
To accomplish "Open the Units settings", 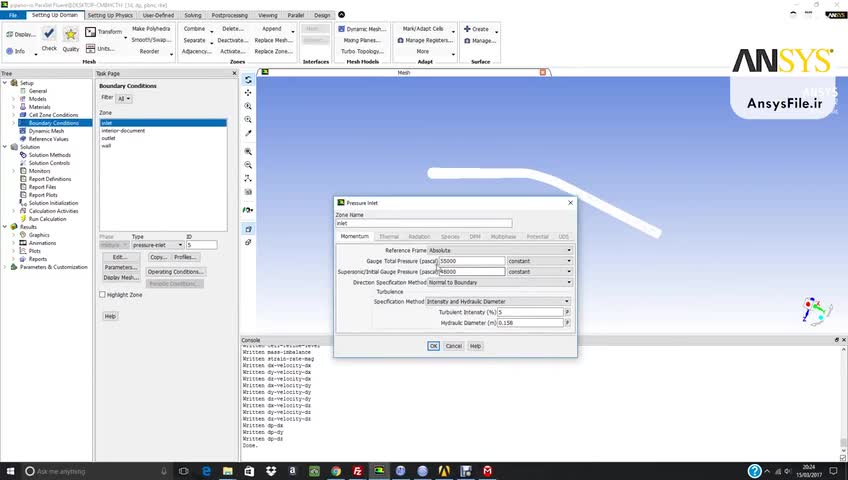I will coord(100,49).
